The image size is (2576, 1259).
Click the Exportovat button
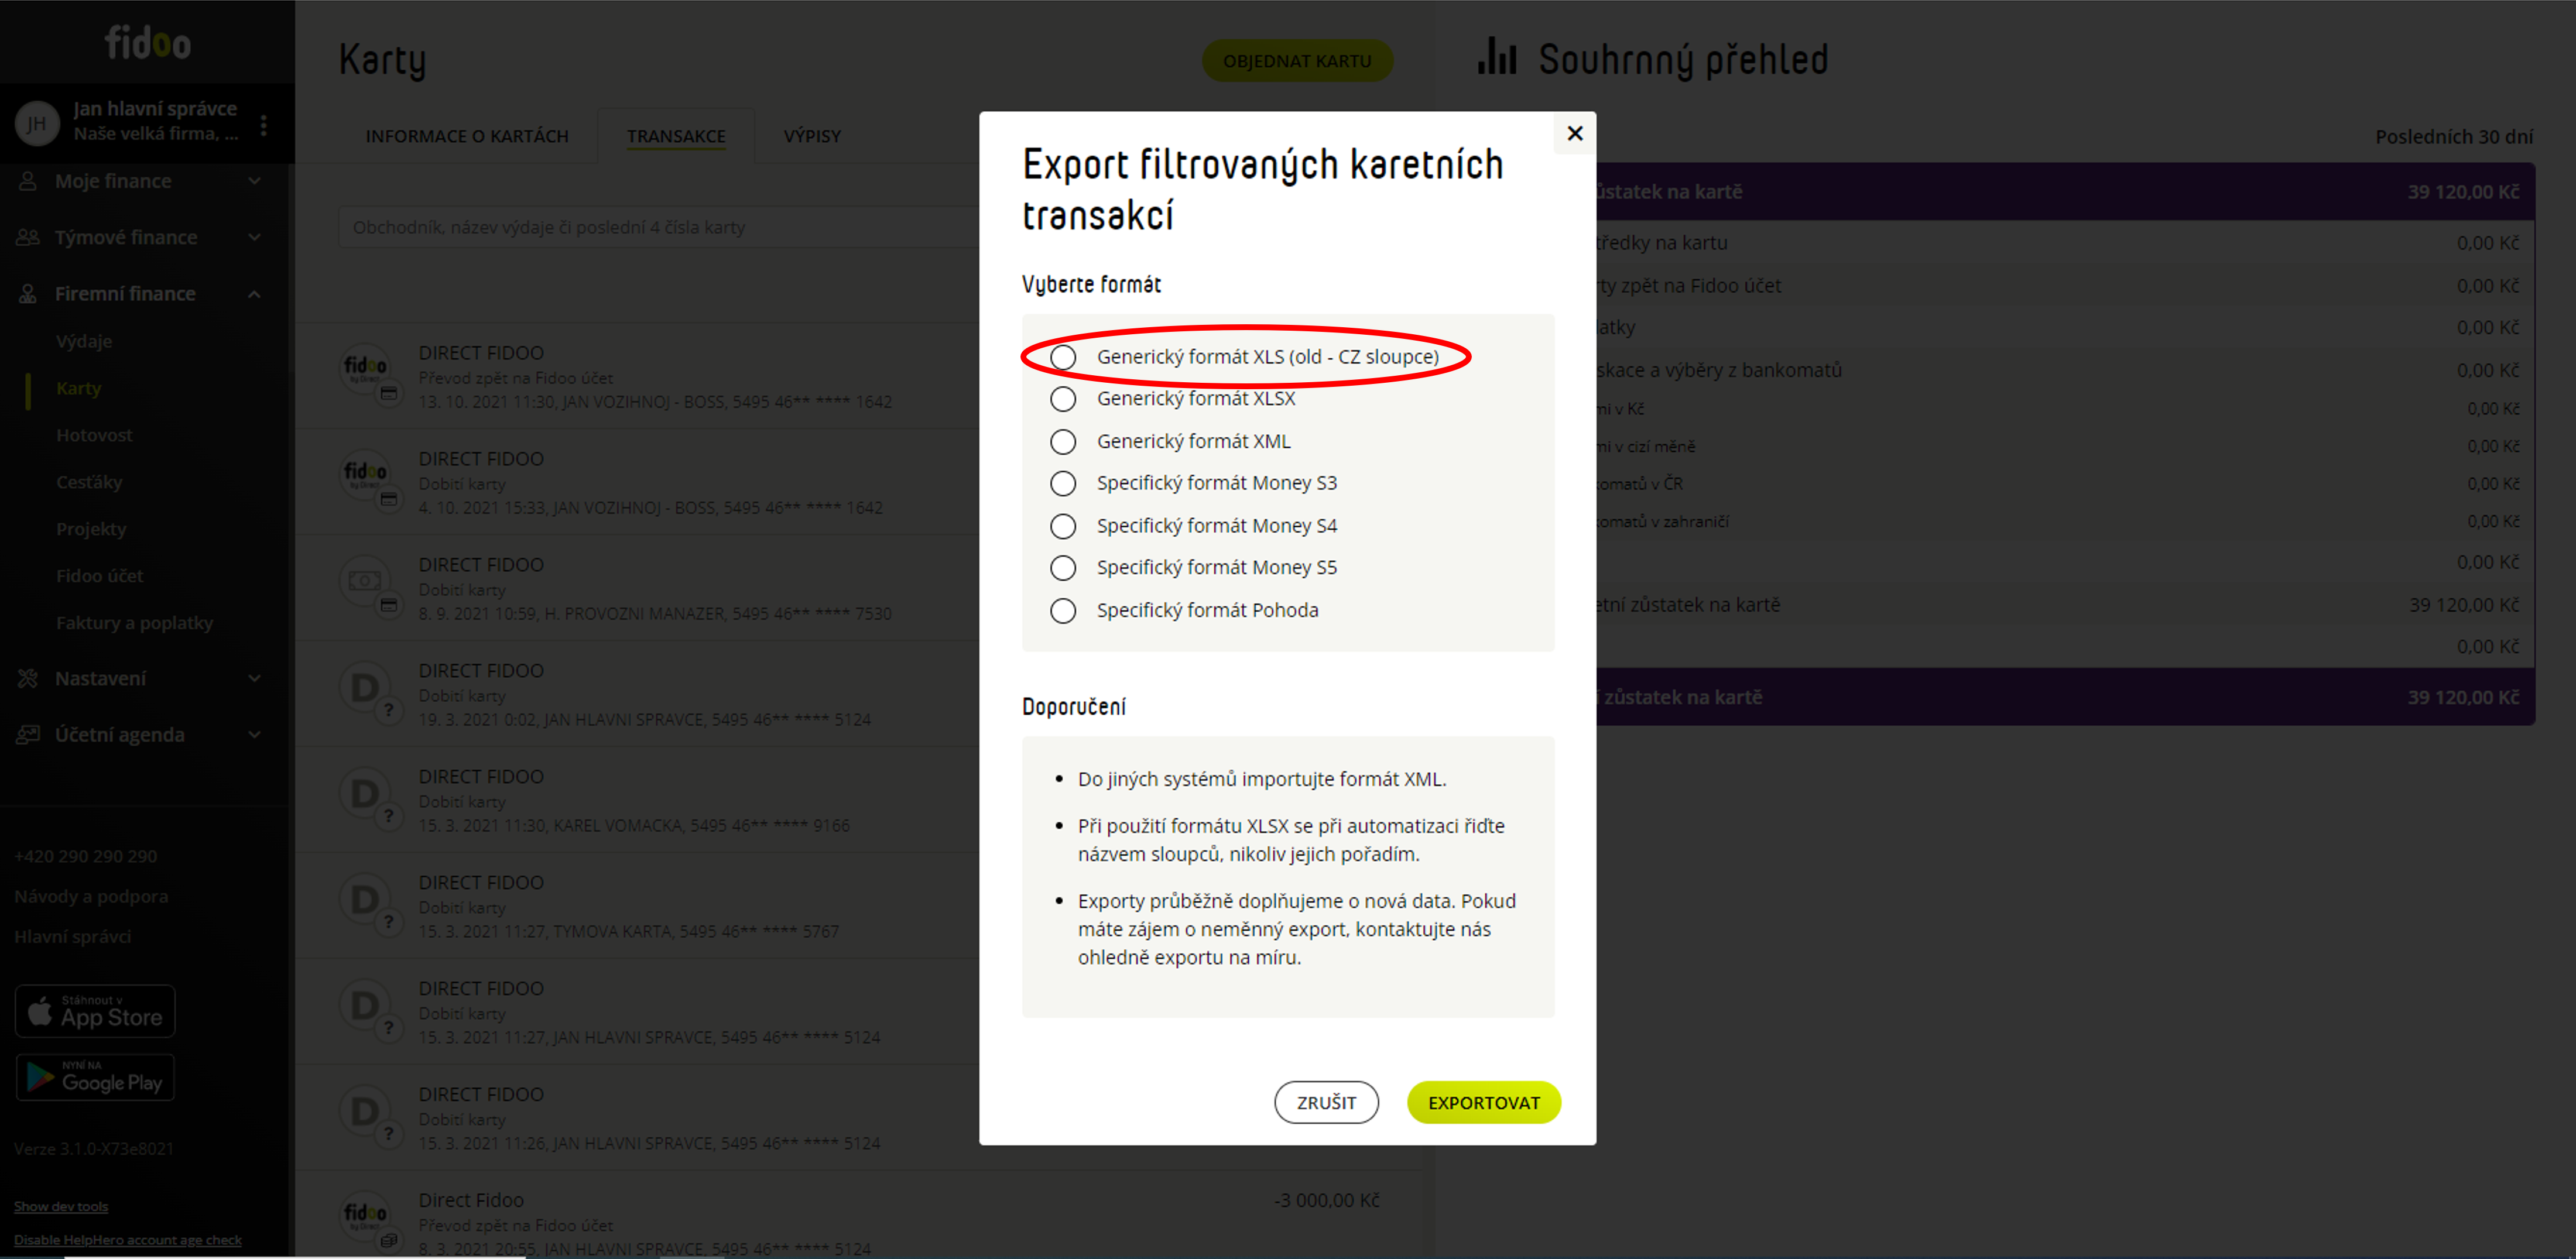click(x=1483, y=1102)
